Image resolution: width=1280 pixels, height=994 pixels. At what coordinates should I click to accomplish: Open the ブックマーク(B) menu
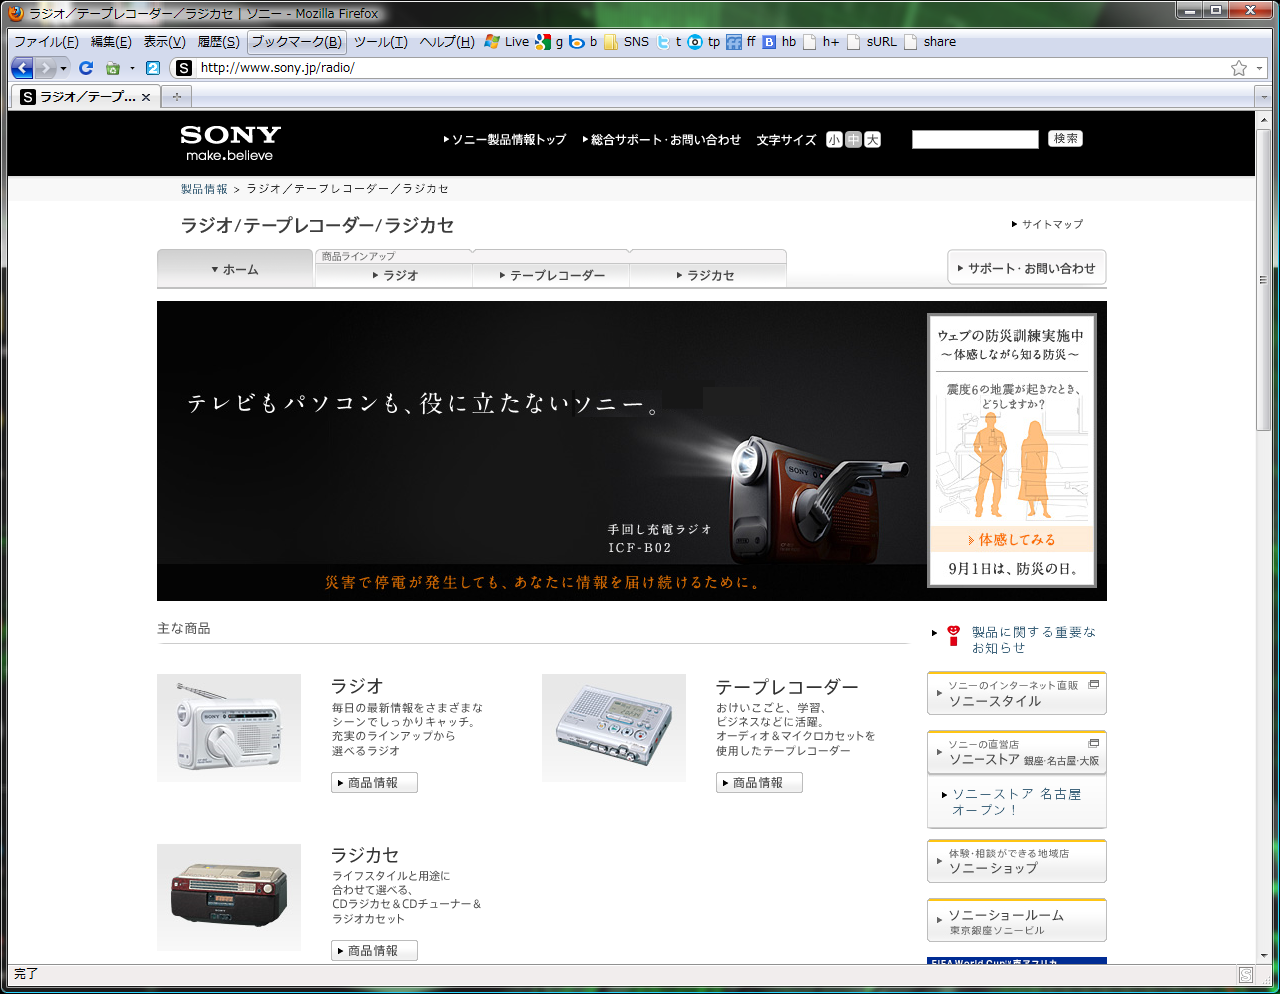click(297, 42)
